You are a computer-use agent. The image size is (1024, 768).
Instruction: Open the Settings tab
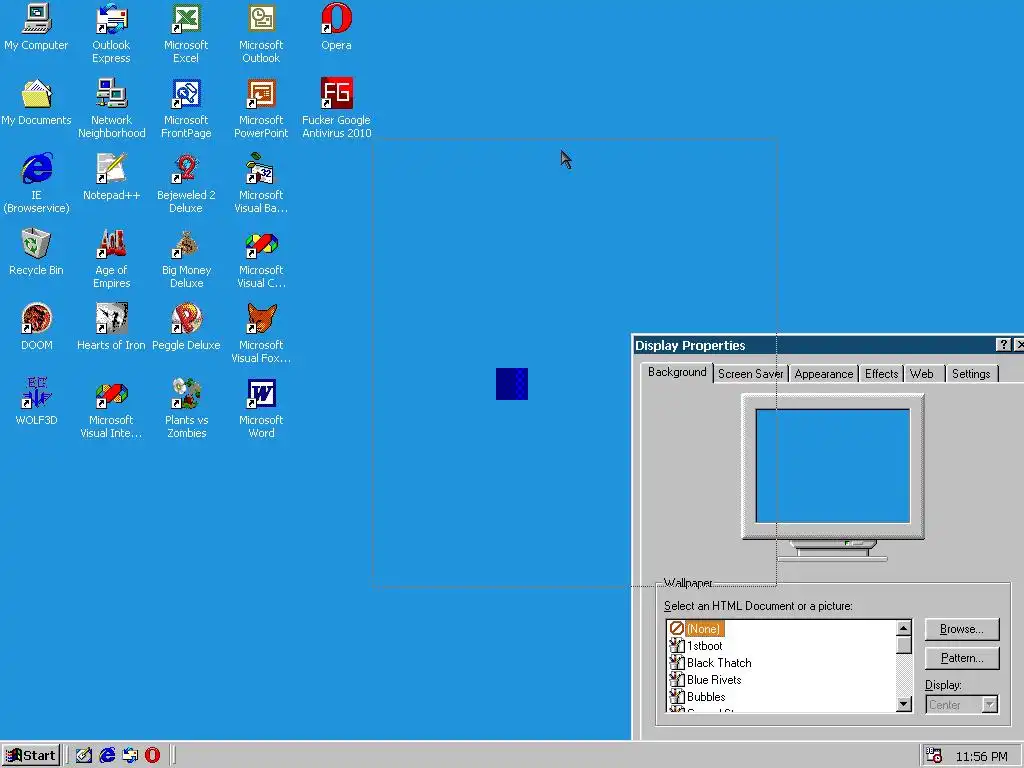point(971,374)
